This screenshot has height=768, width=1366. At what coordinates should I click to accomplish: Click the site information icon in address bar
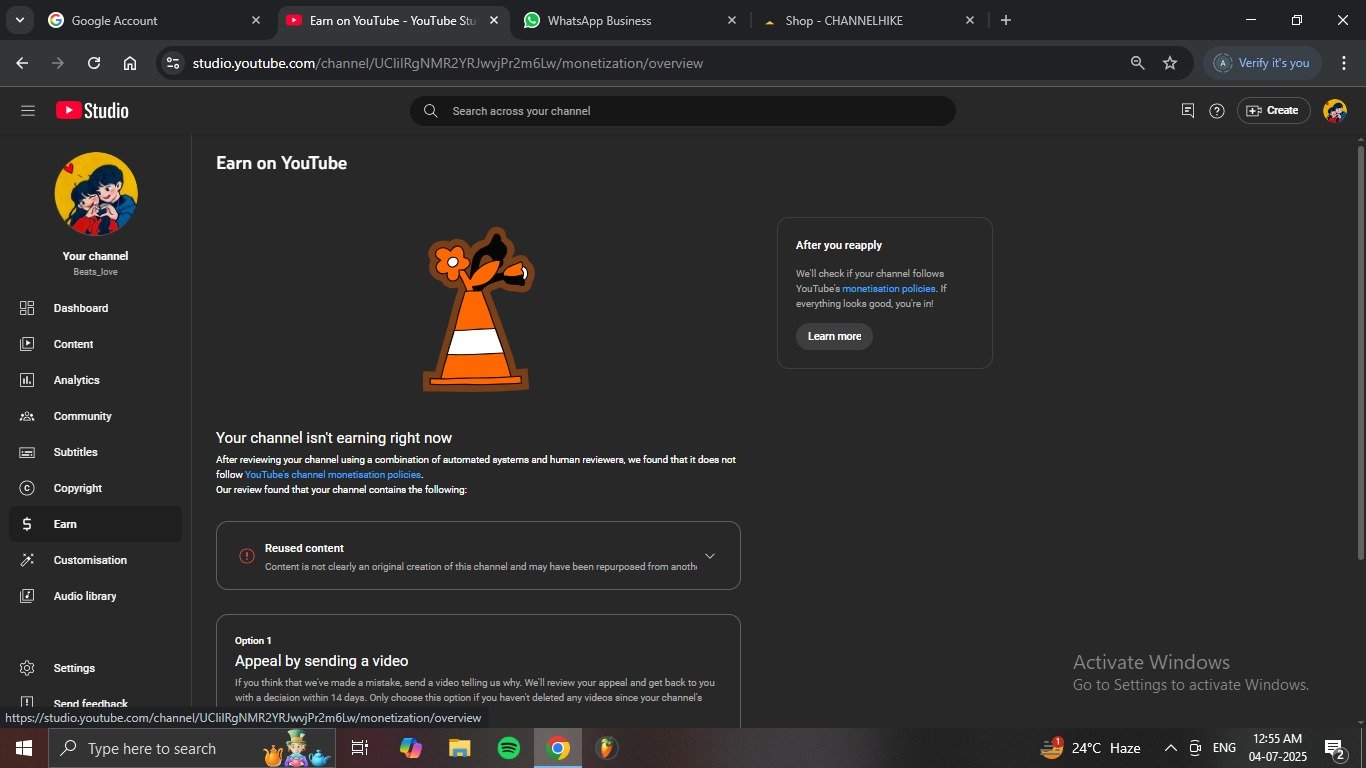[173, 63]
